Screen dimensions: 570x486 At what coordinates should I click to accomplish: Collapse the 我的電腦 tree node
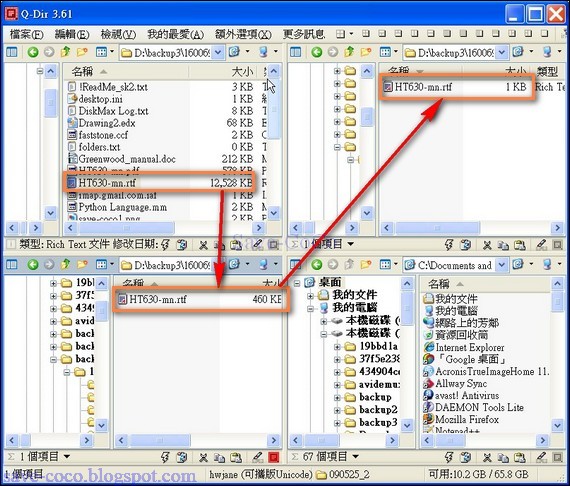pos(310,309)
